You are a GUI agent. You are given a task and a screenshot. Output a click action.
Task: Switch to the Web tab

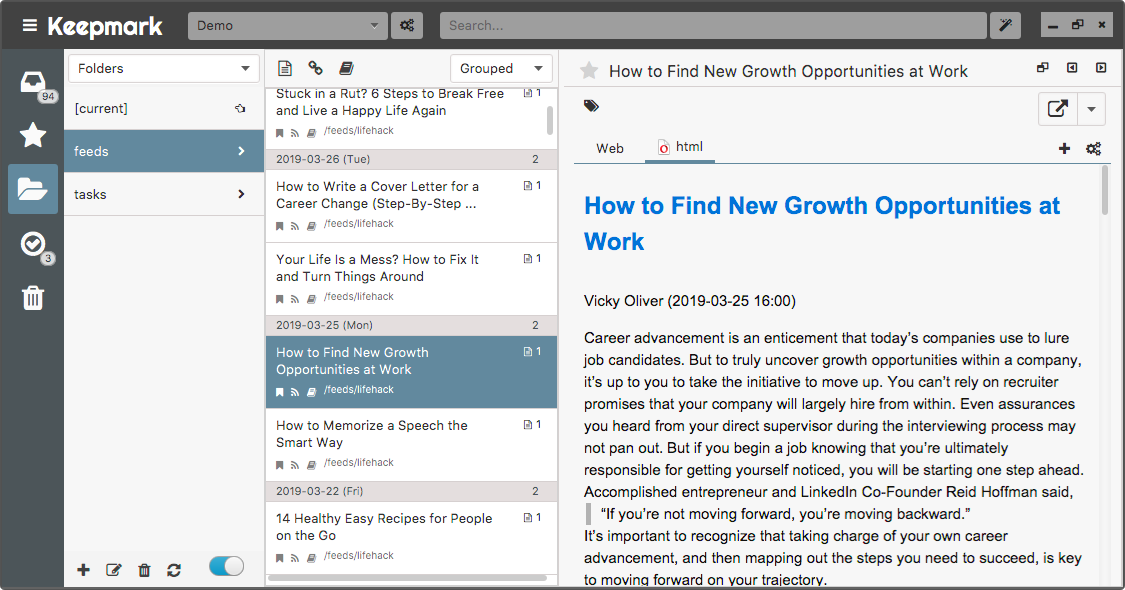610,149
